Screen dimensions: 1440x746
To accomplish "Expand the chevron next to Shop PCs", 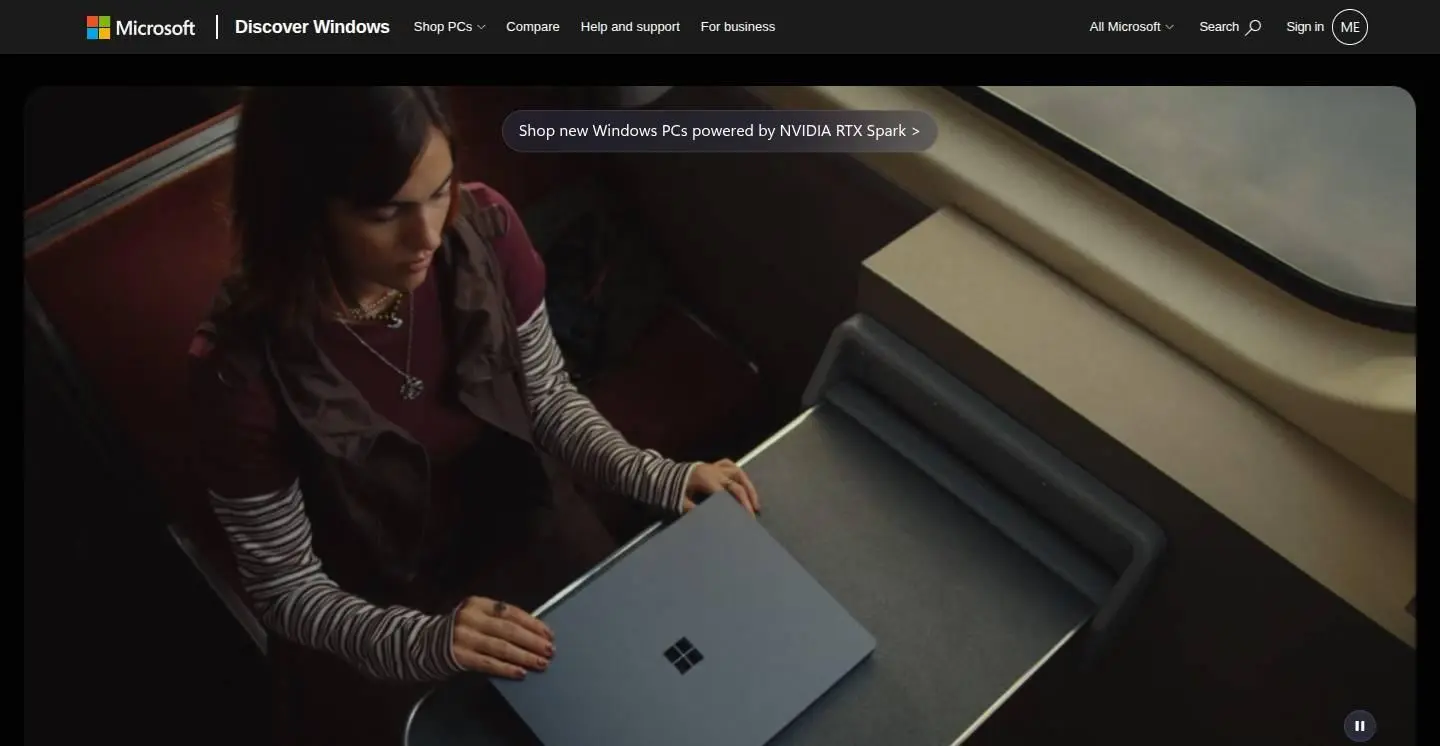I will pos(481,27).
